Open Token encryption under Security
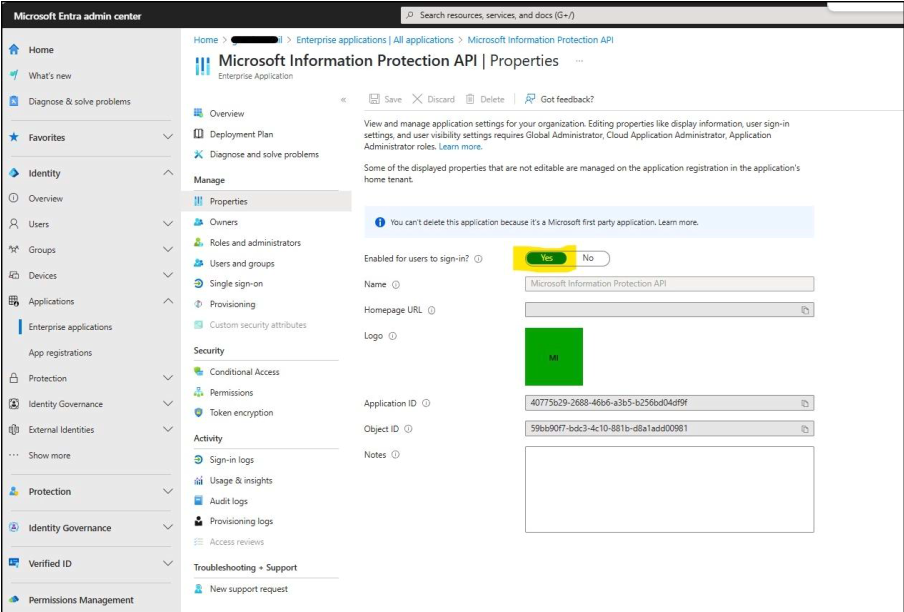 (x=241, y=413)
